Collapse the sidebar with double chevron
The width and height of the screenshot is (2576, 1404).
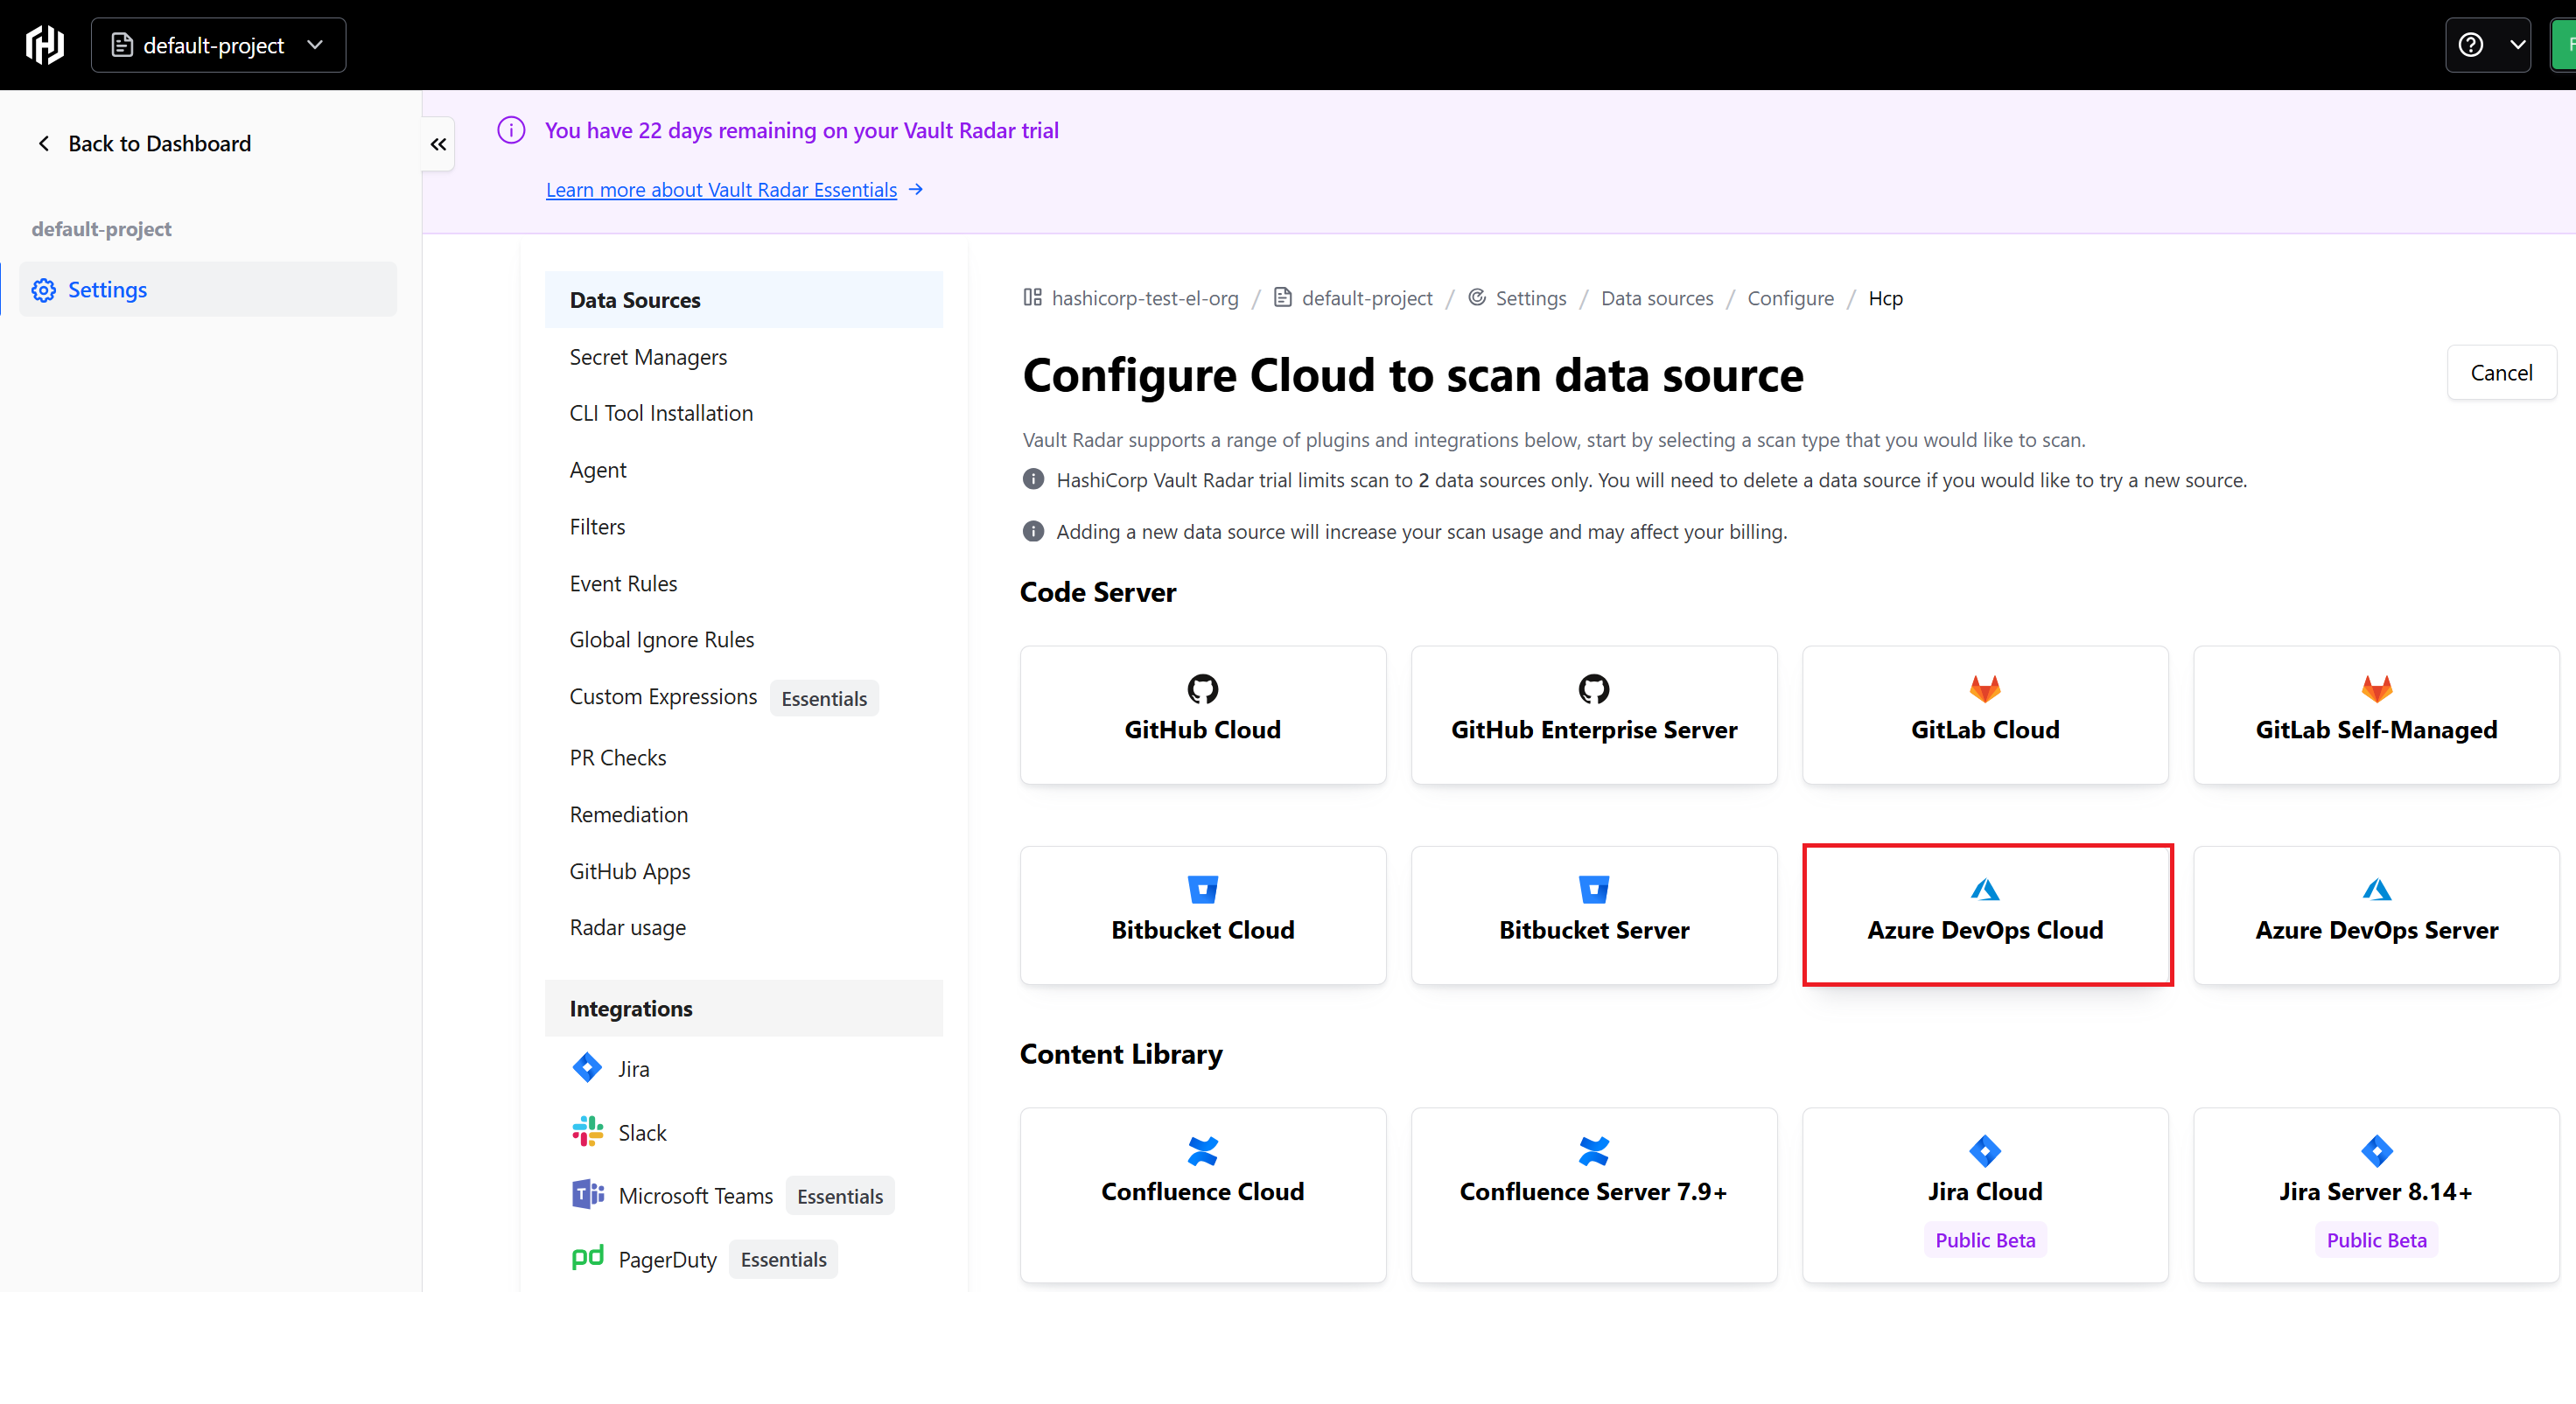(x=438, y=144)
